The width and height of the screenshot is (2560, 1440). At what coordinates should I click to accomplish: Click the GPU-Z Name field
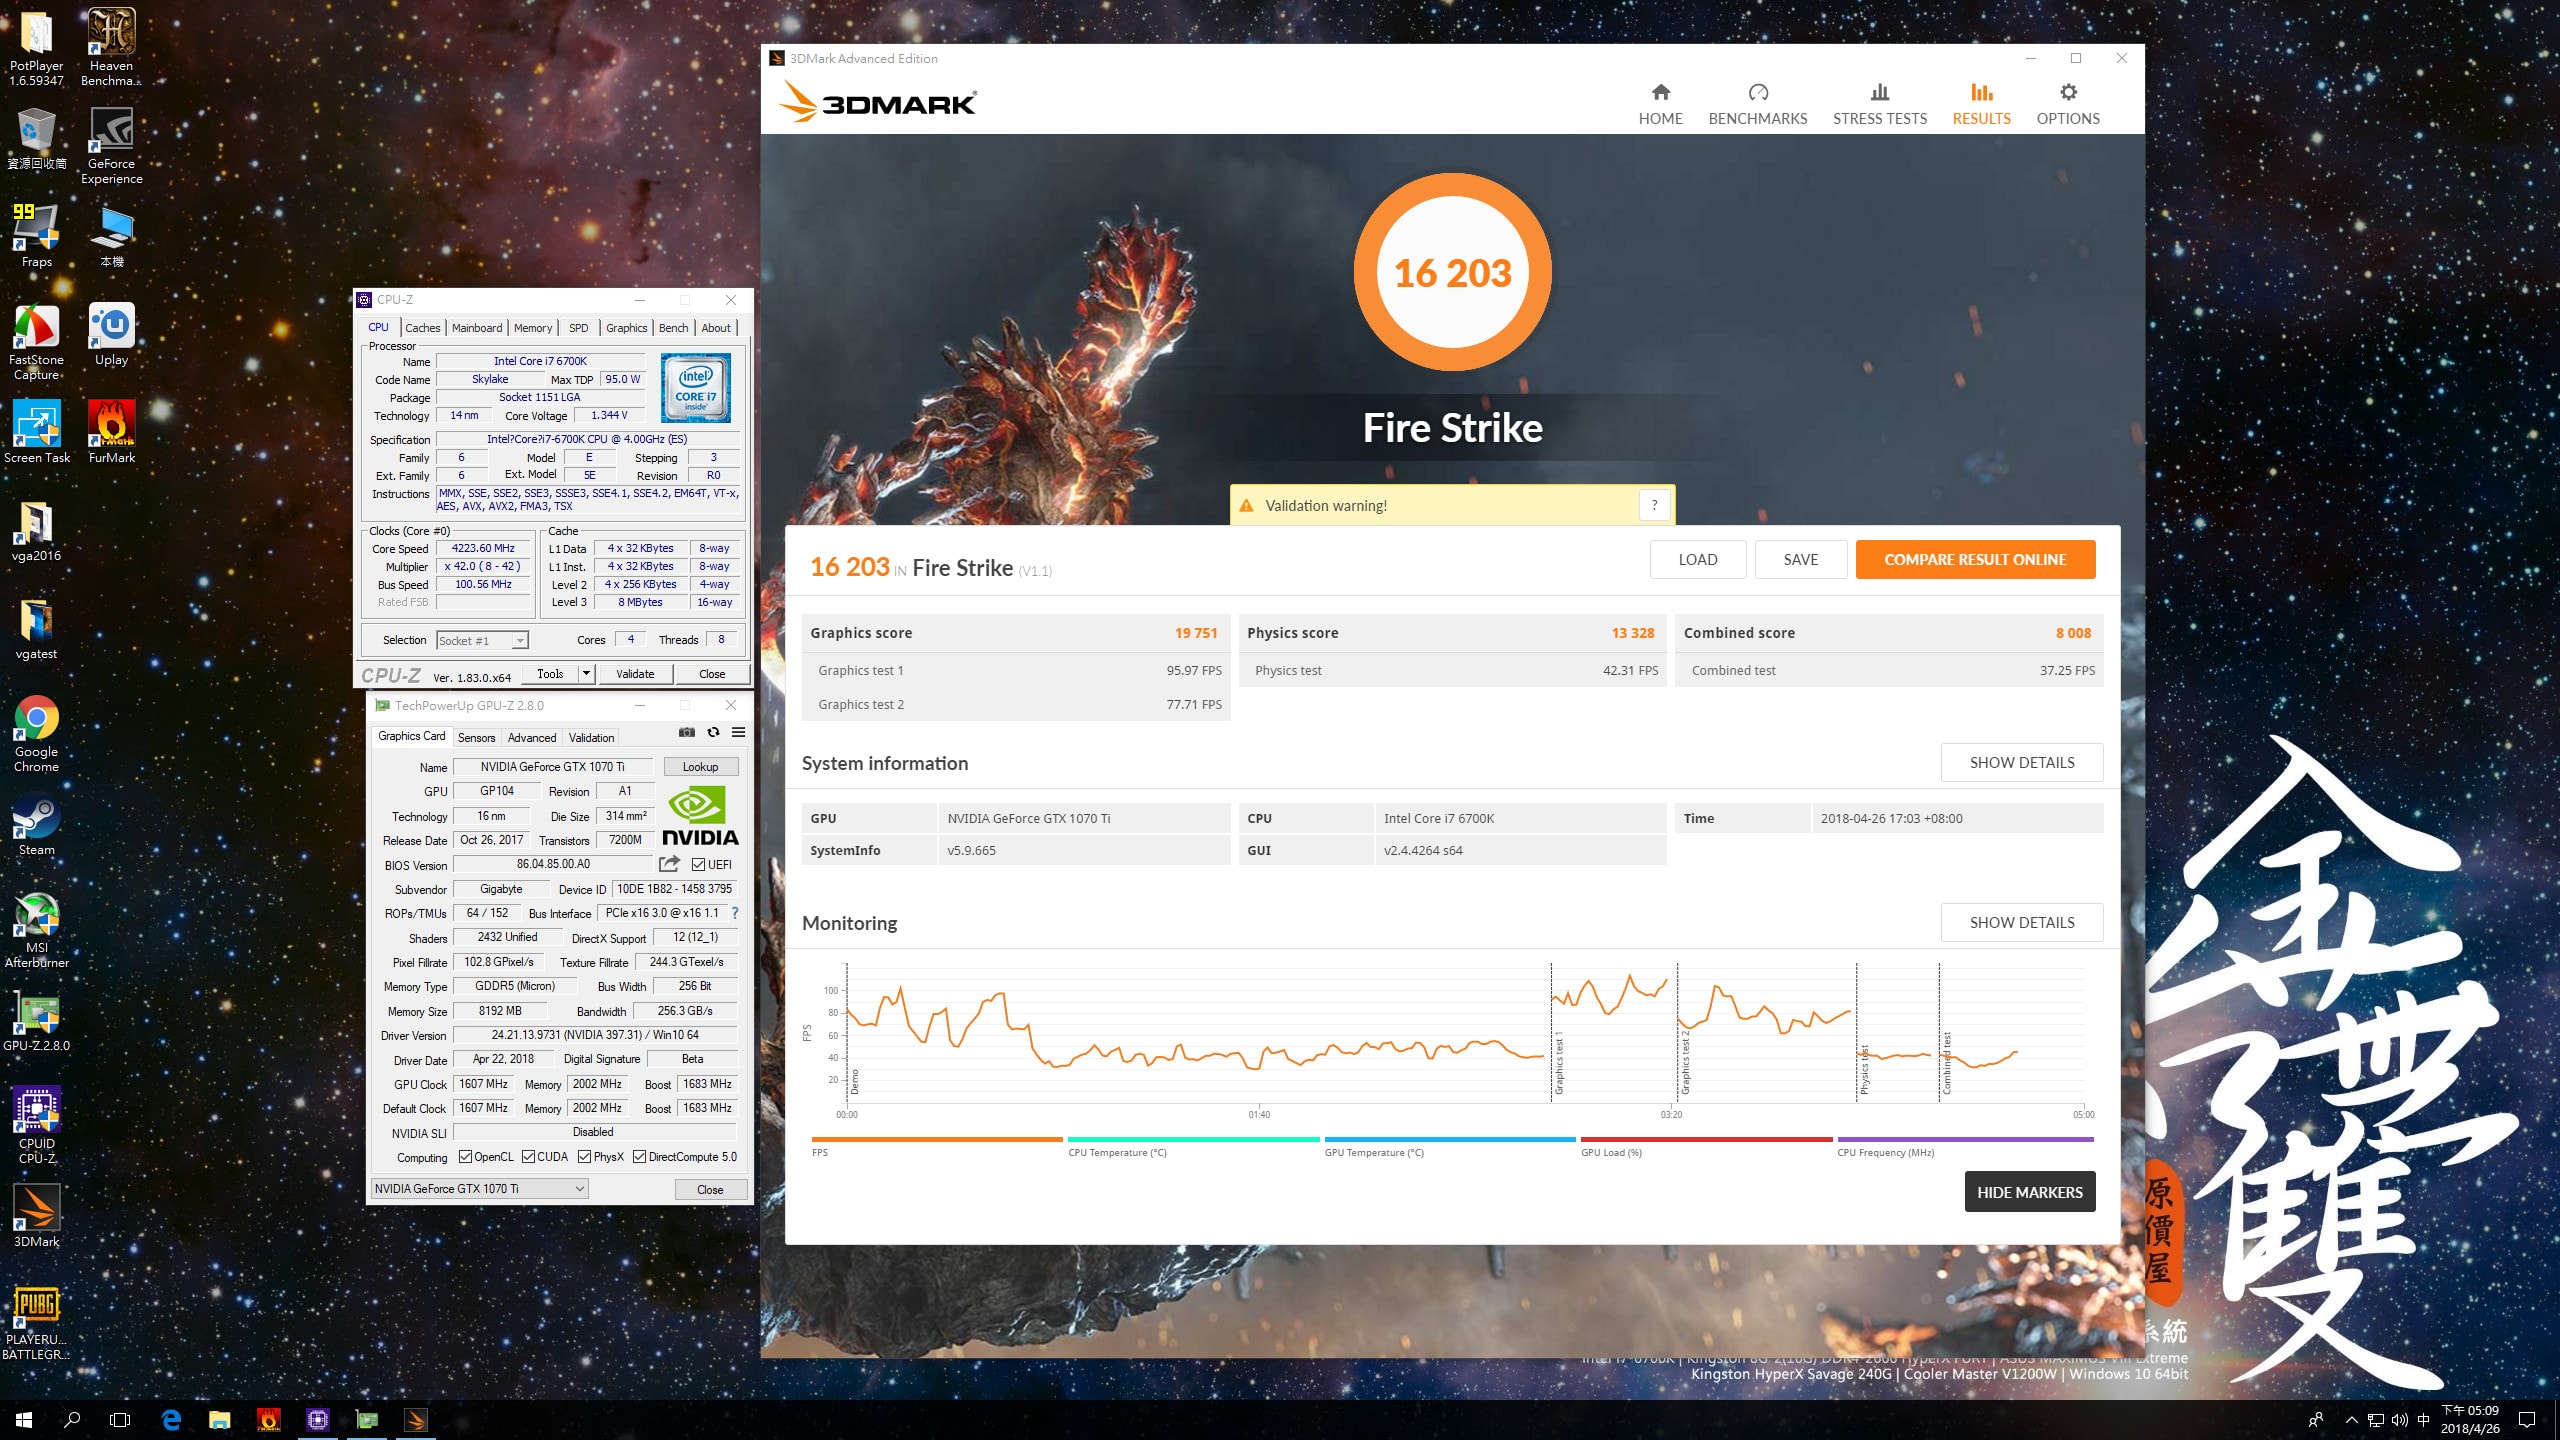[552, 767]
